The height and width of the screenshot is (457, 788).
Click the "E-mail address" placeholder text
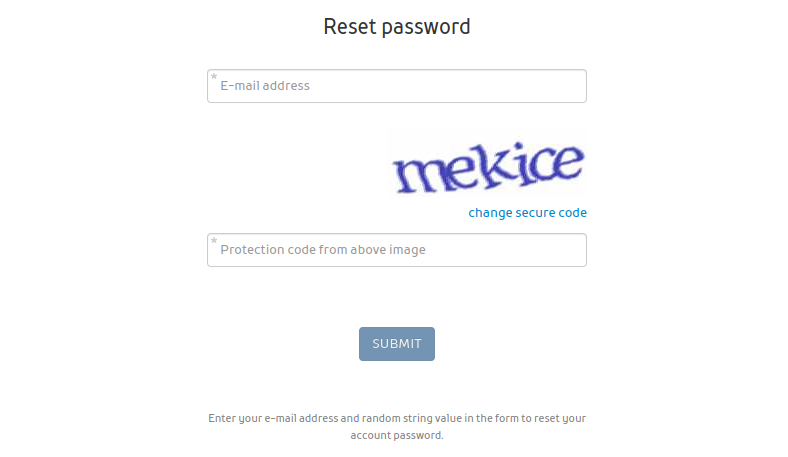pos(265,86)
